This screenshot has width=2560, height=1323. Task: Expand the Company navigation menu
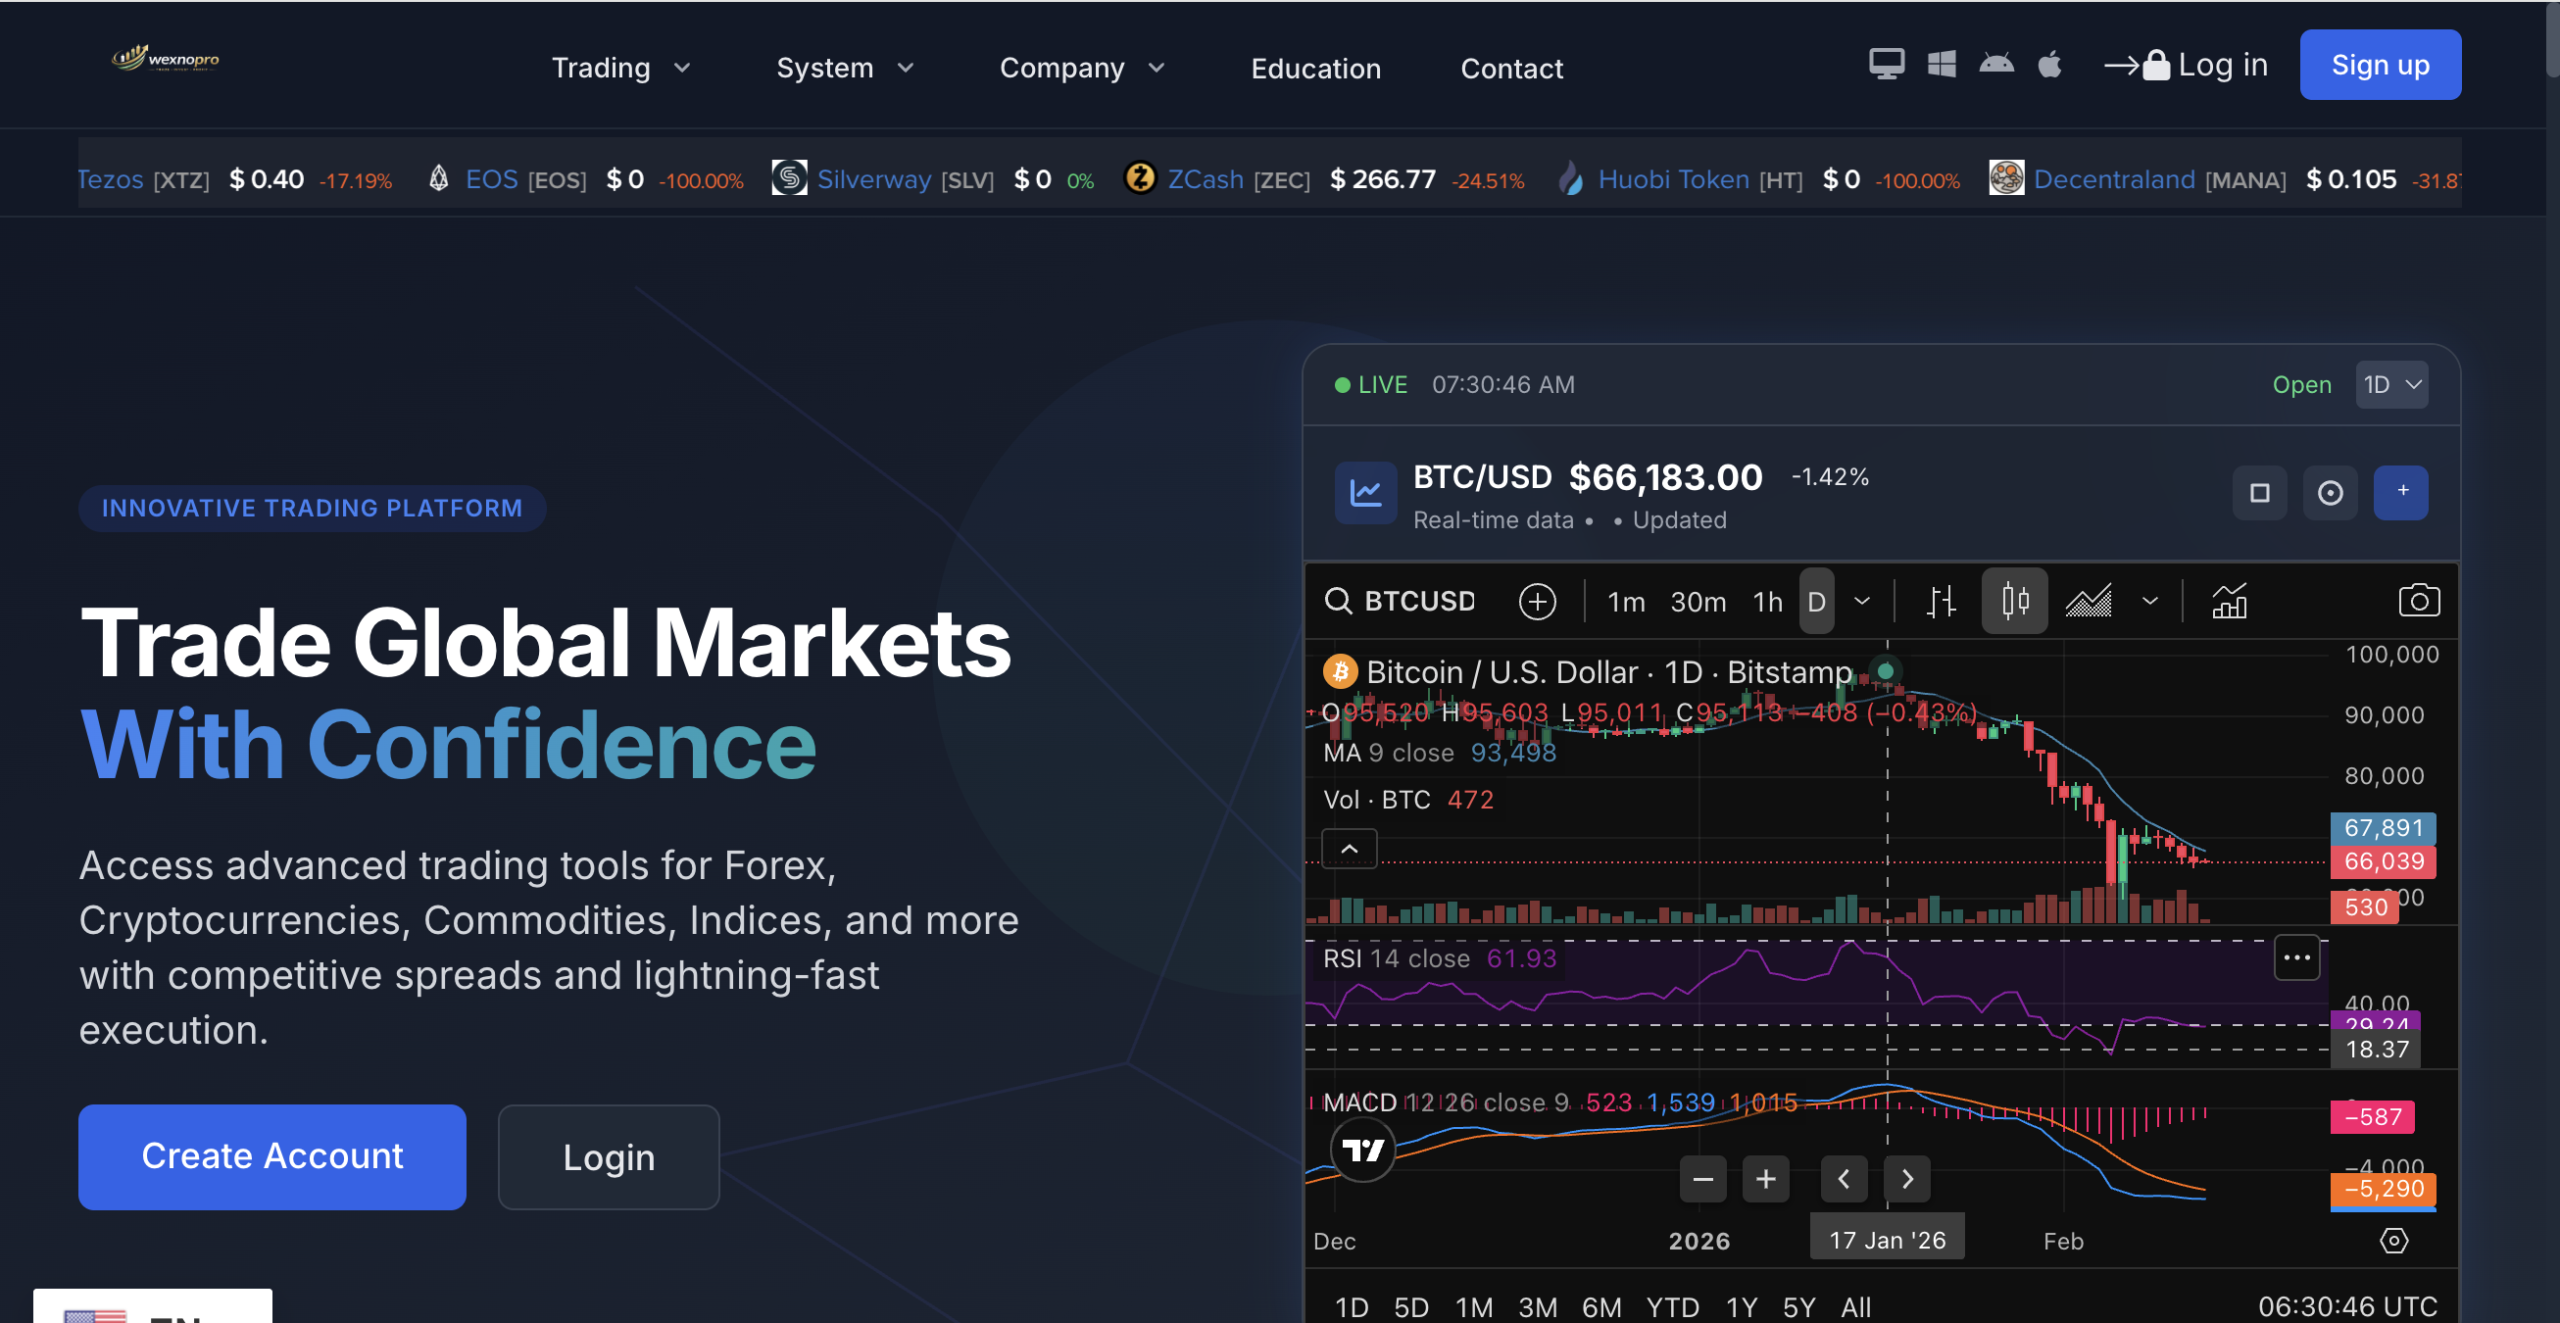(x=1082, y=68)
